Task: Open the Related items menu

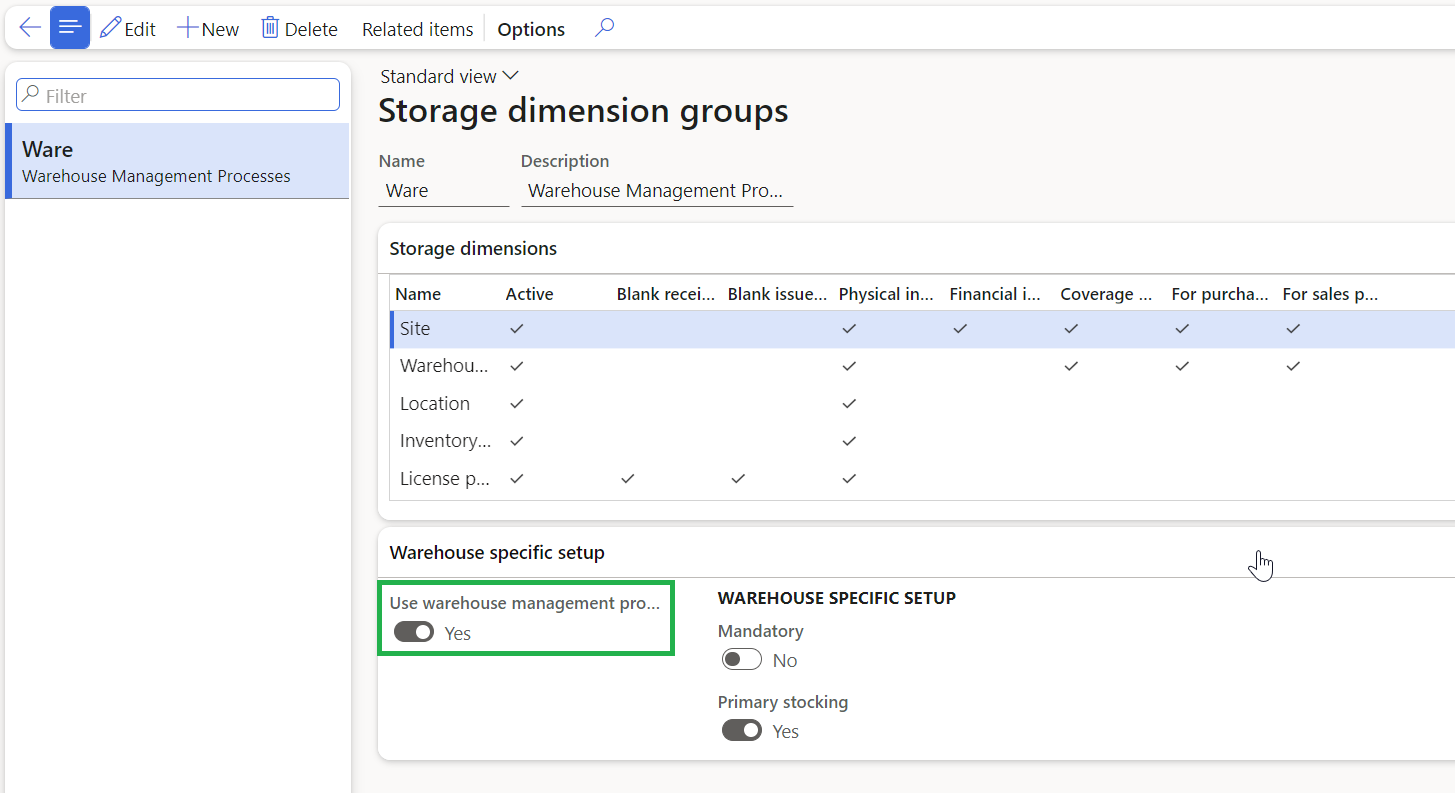Action: (x=418, y=29)
